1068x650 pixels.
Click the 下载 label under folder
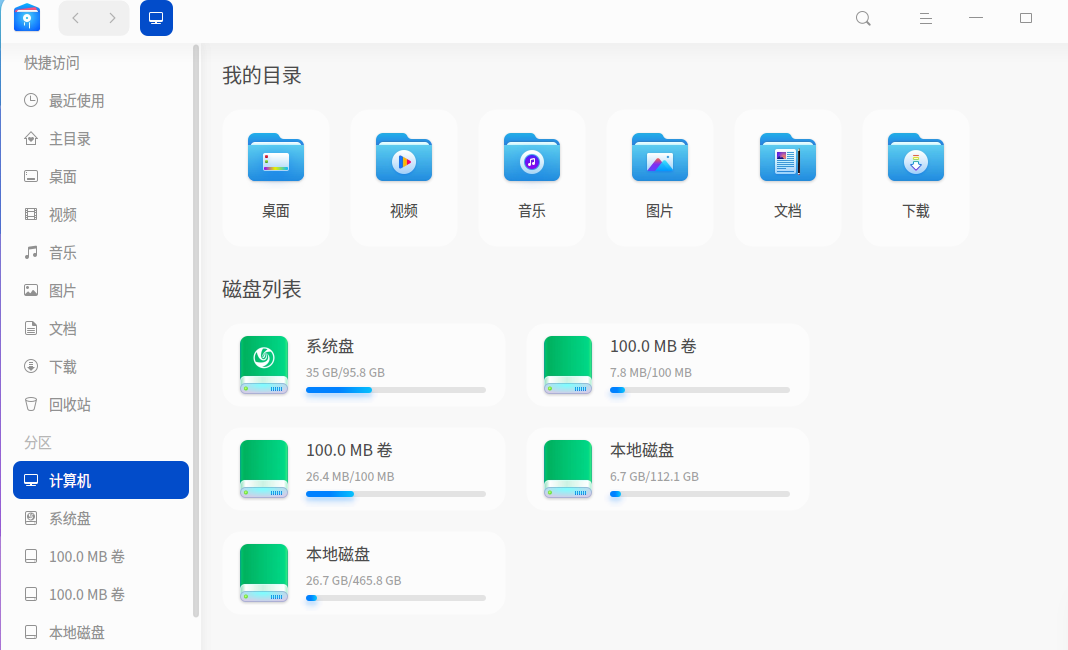tap(916, 211)
